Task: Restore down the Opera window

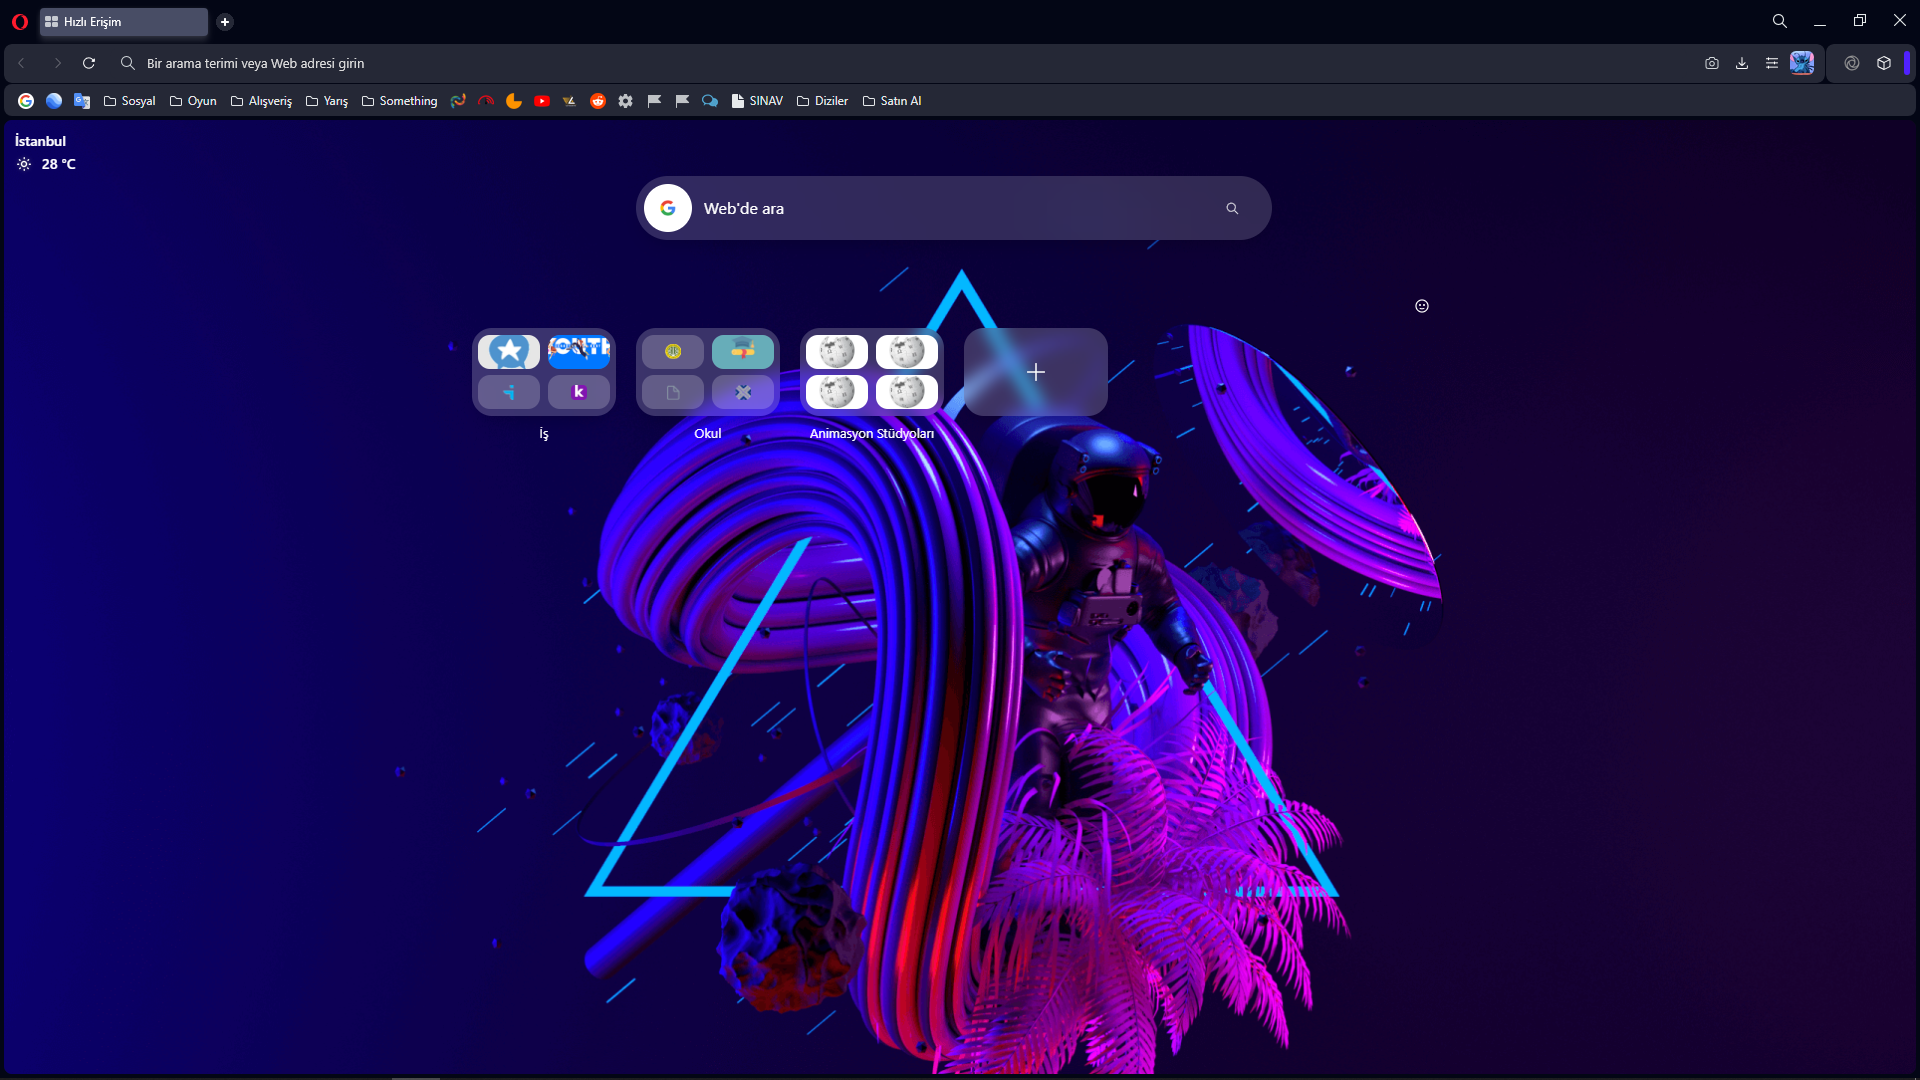Action: pyautogui.click(x=1860, y=21)
